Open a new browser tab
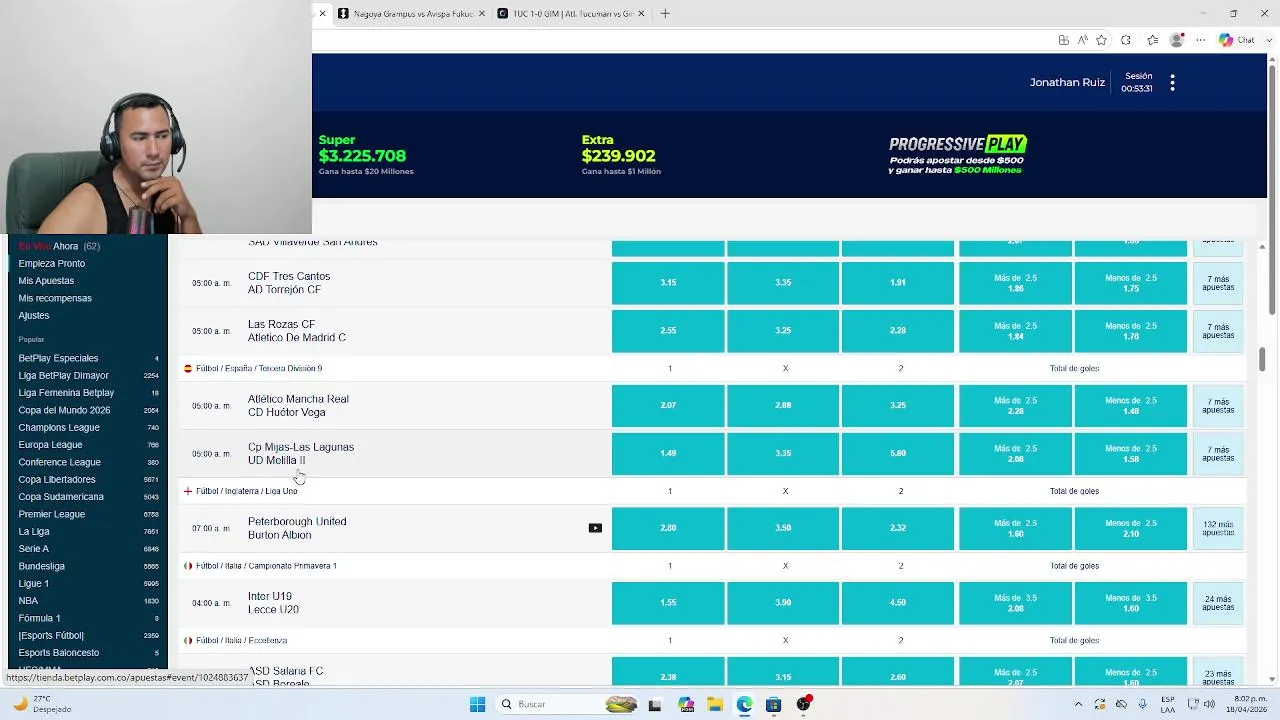 tap(665, 13)
